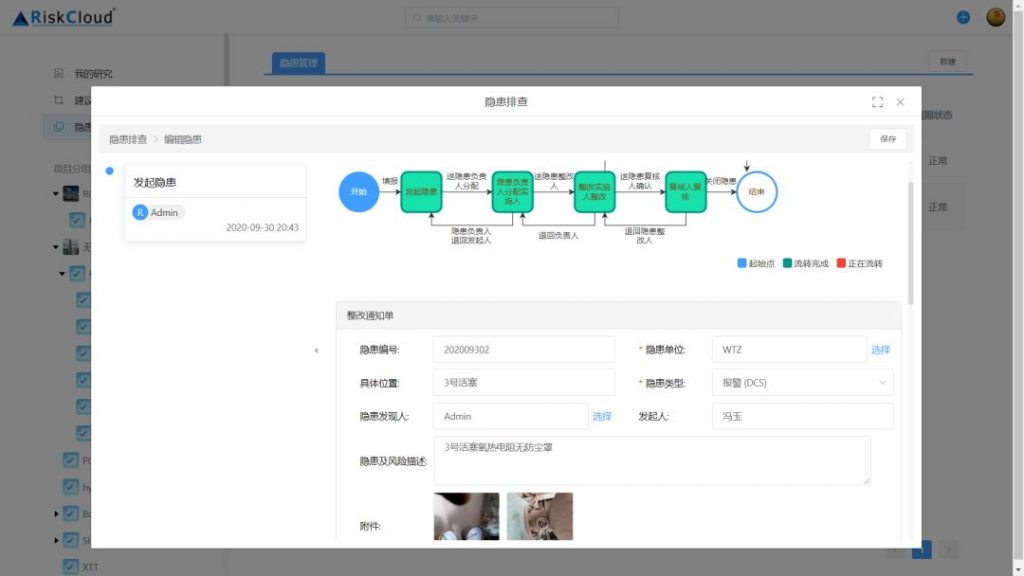Click the 我的研究 sidebar icon
This screenshot has width=1024, height=576.
(59, 74)
